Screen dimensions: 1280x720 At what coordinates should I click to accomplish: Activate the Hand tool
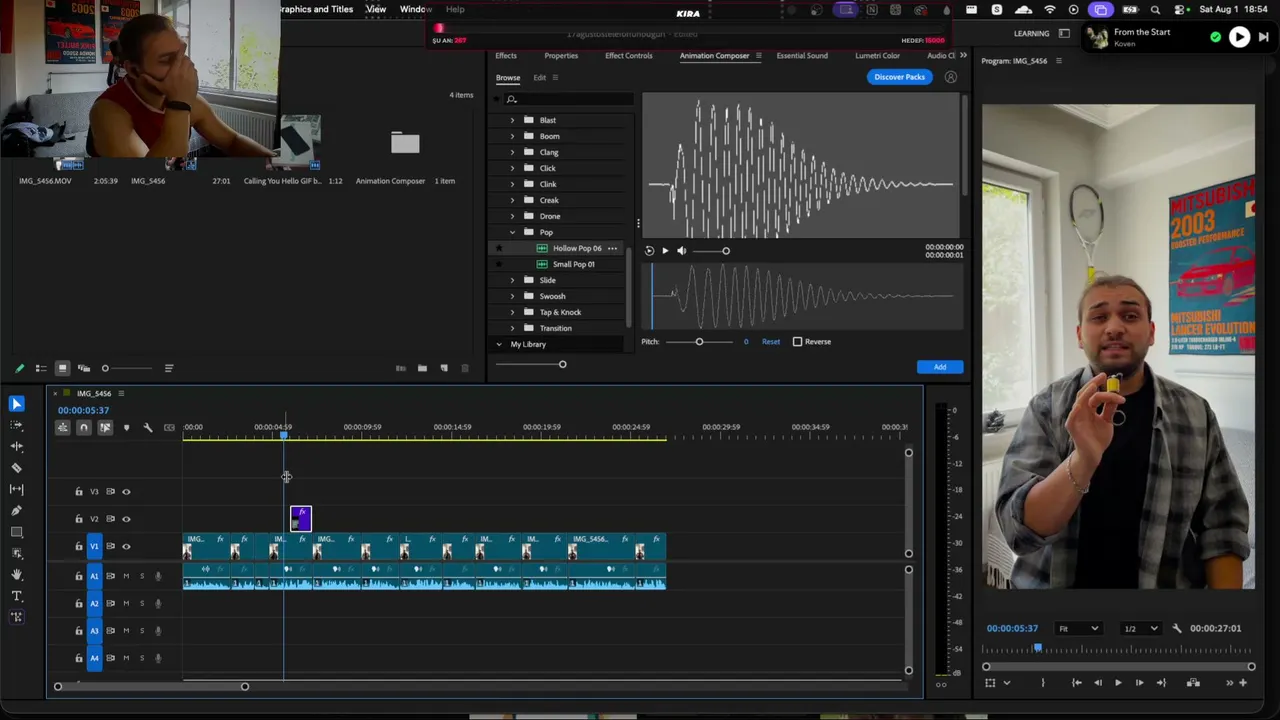tap(17, 574)
